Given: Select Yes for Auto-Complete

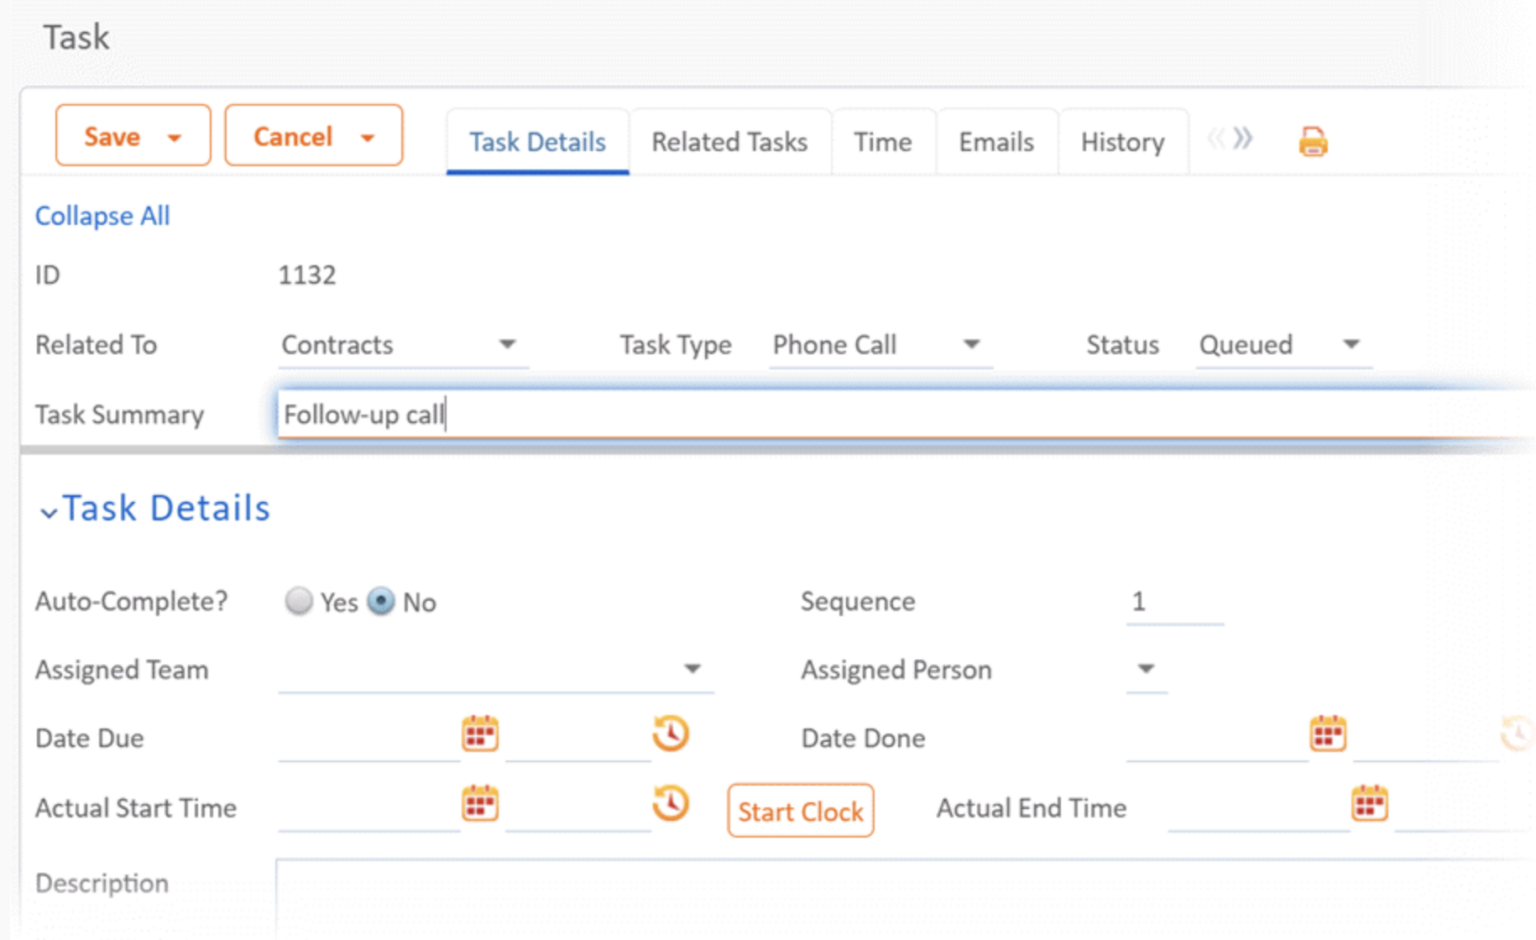Looking at the screenshot, I should pyautogui.click(x=299, y=601).
